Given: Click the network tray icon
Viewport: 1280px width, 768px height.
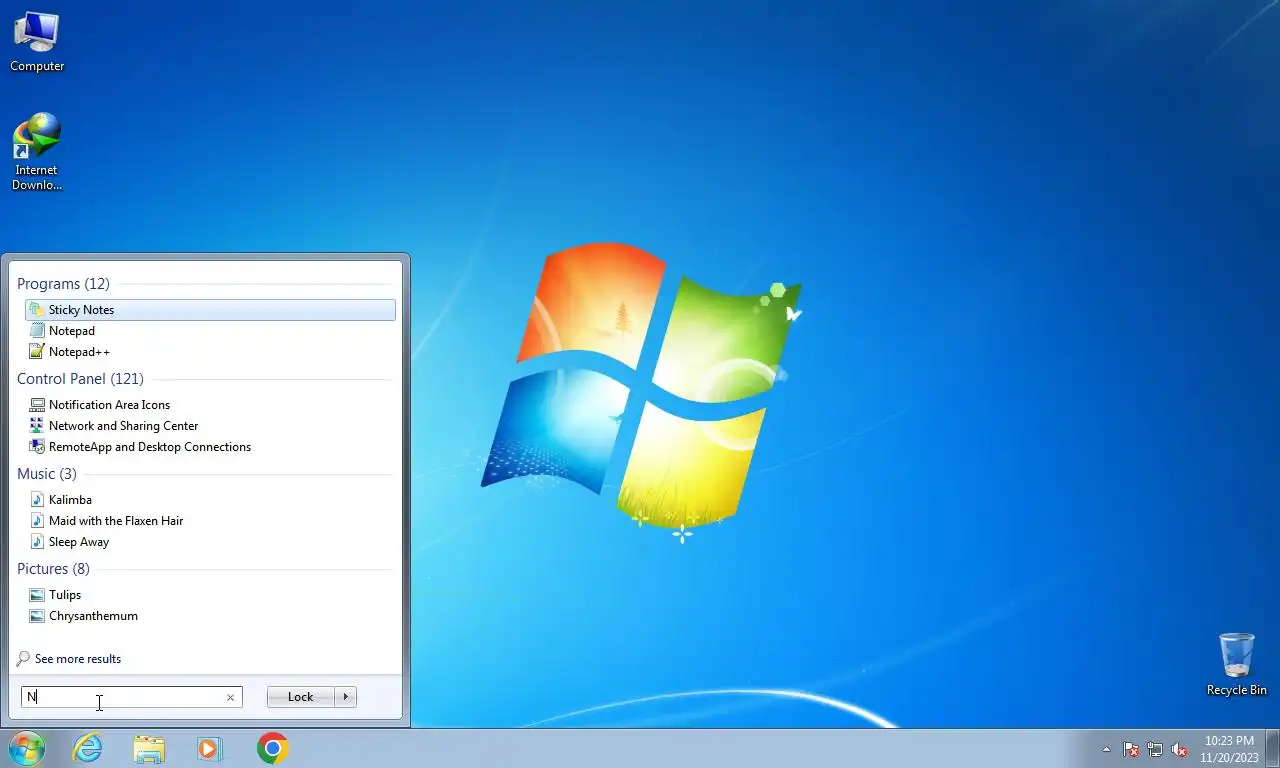Looking at the screenshot, I should pyautogui.click(x=1155, y=749).
